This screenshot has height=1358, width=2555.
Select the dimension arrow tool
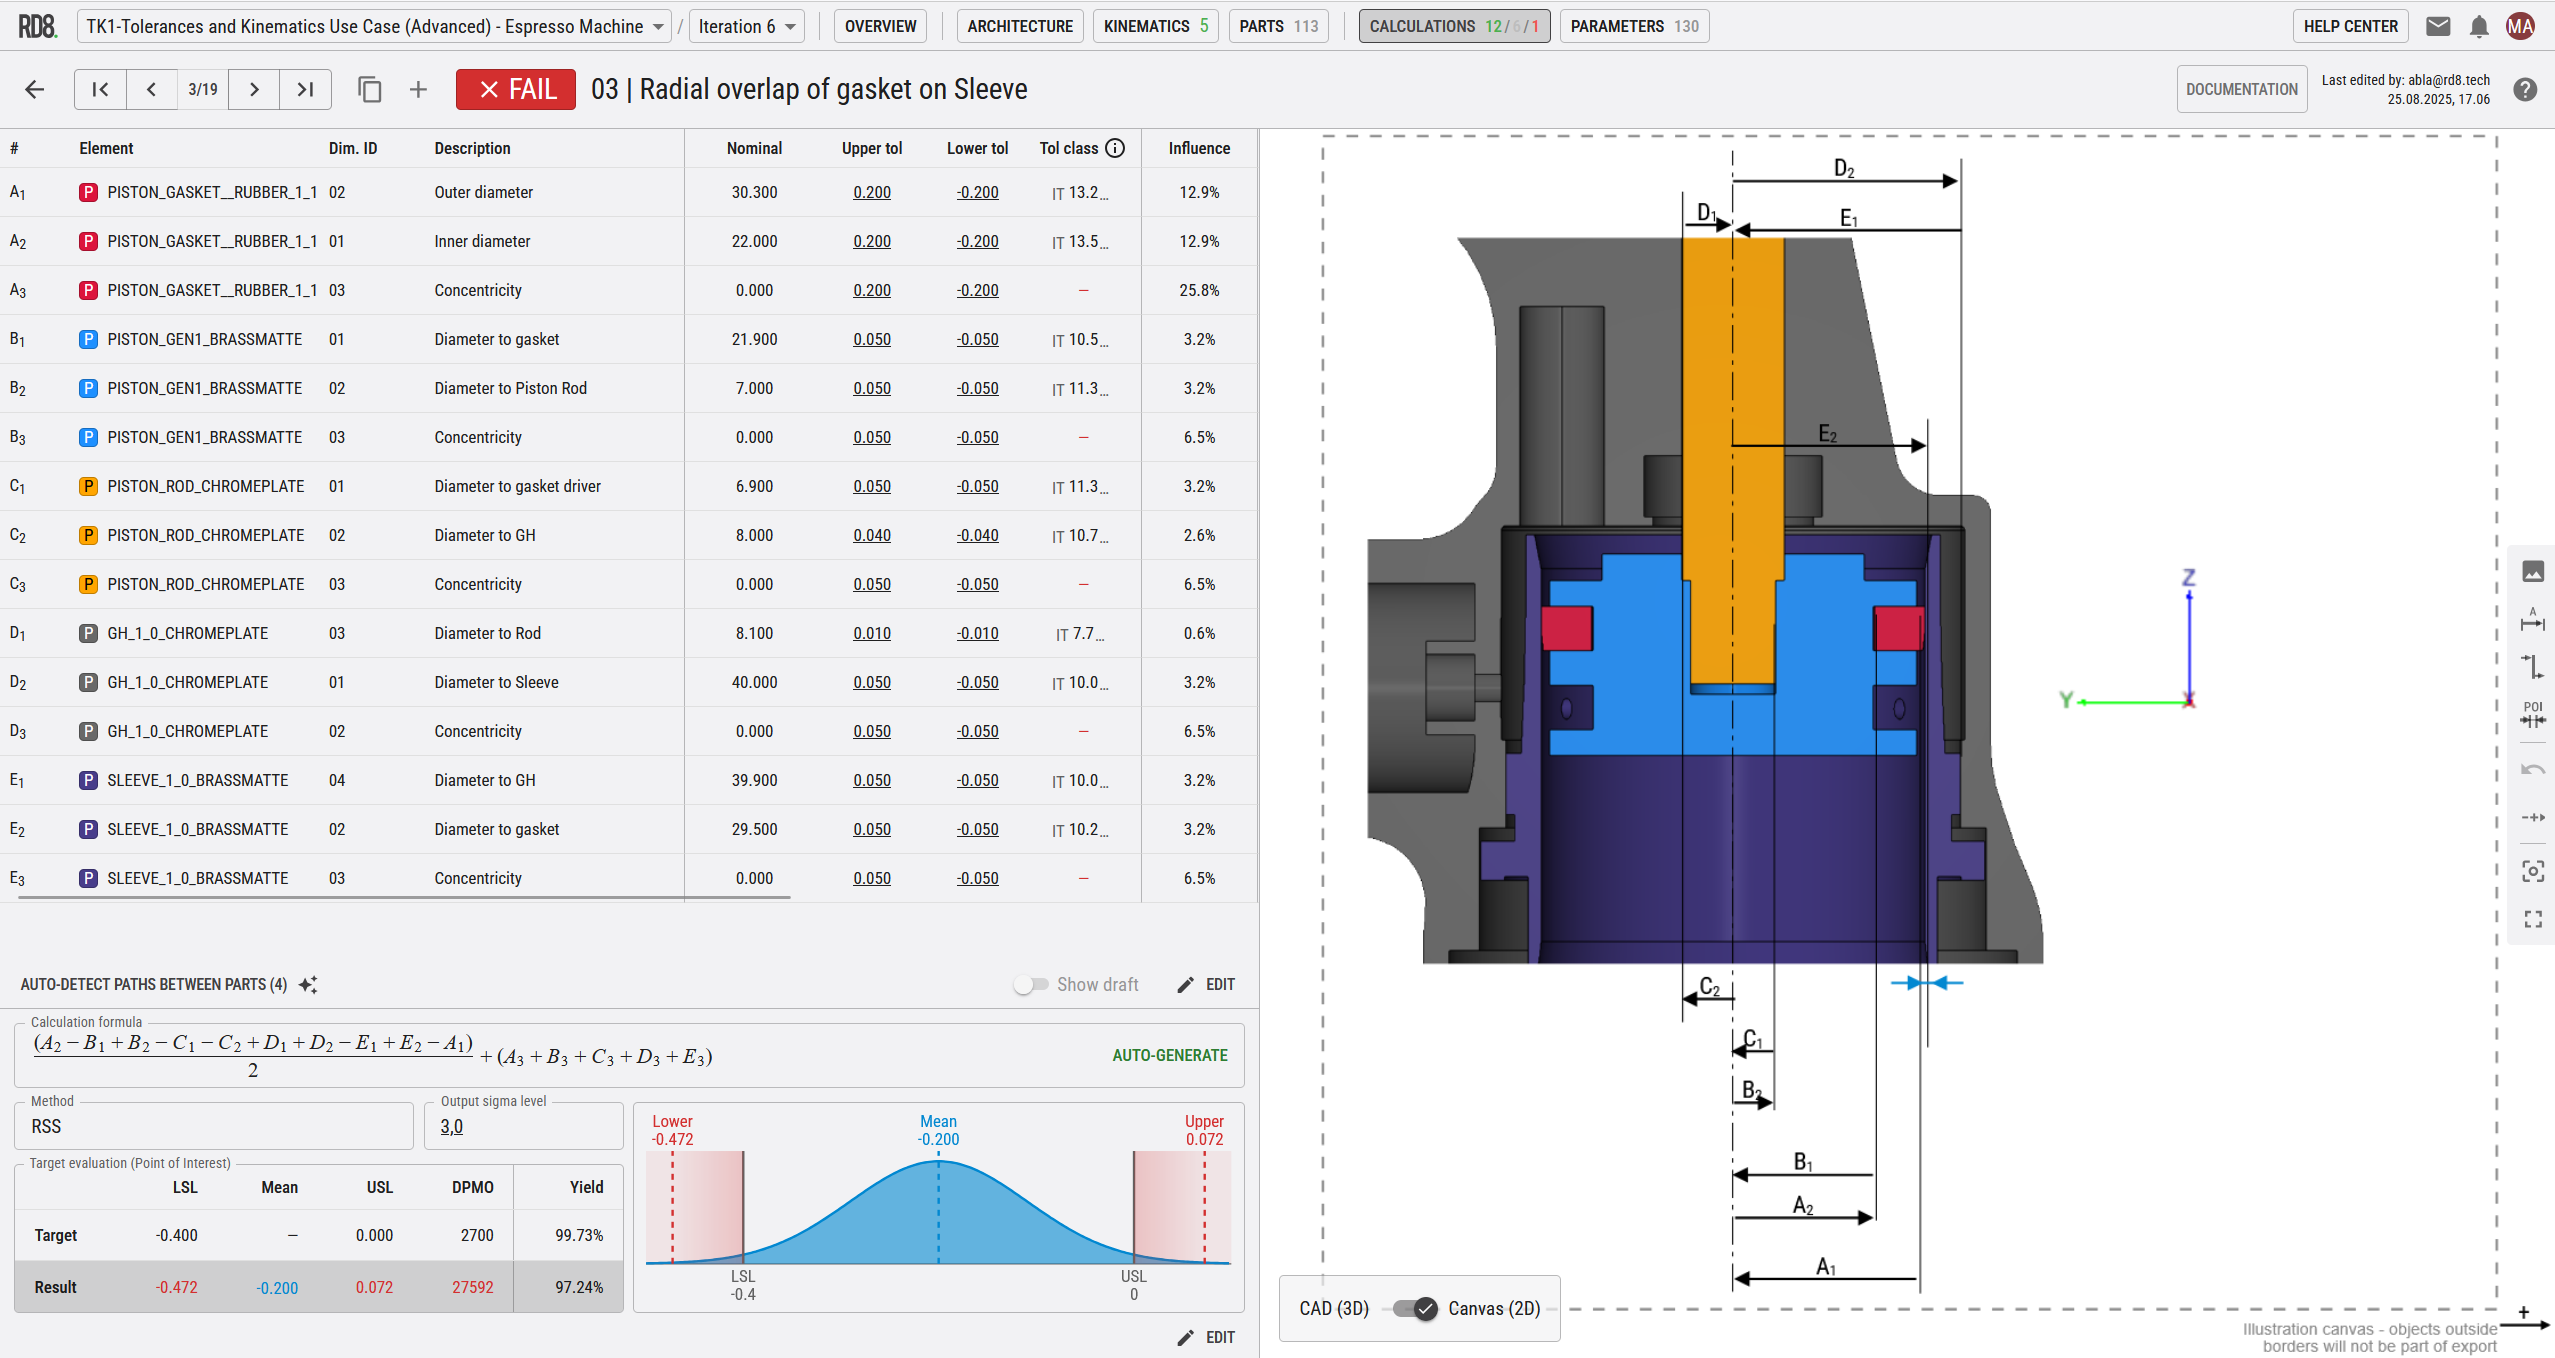pyautogui.click(x=2532, y=621)
